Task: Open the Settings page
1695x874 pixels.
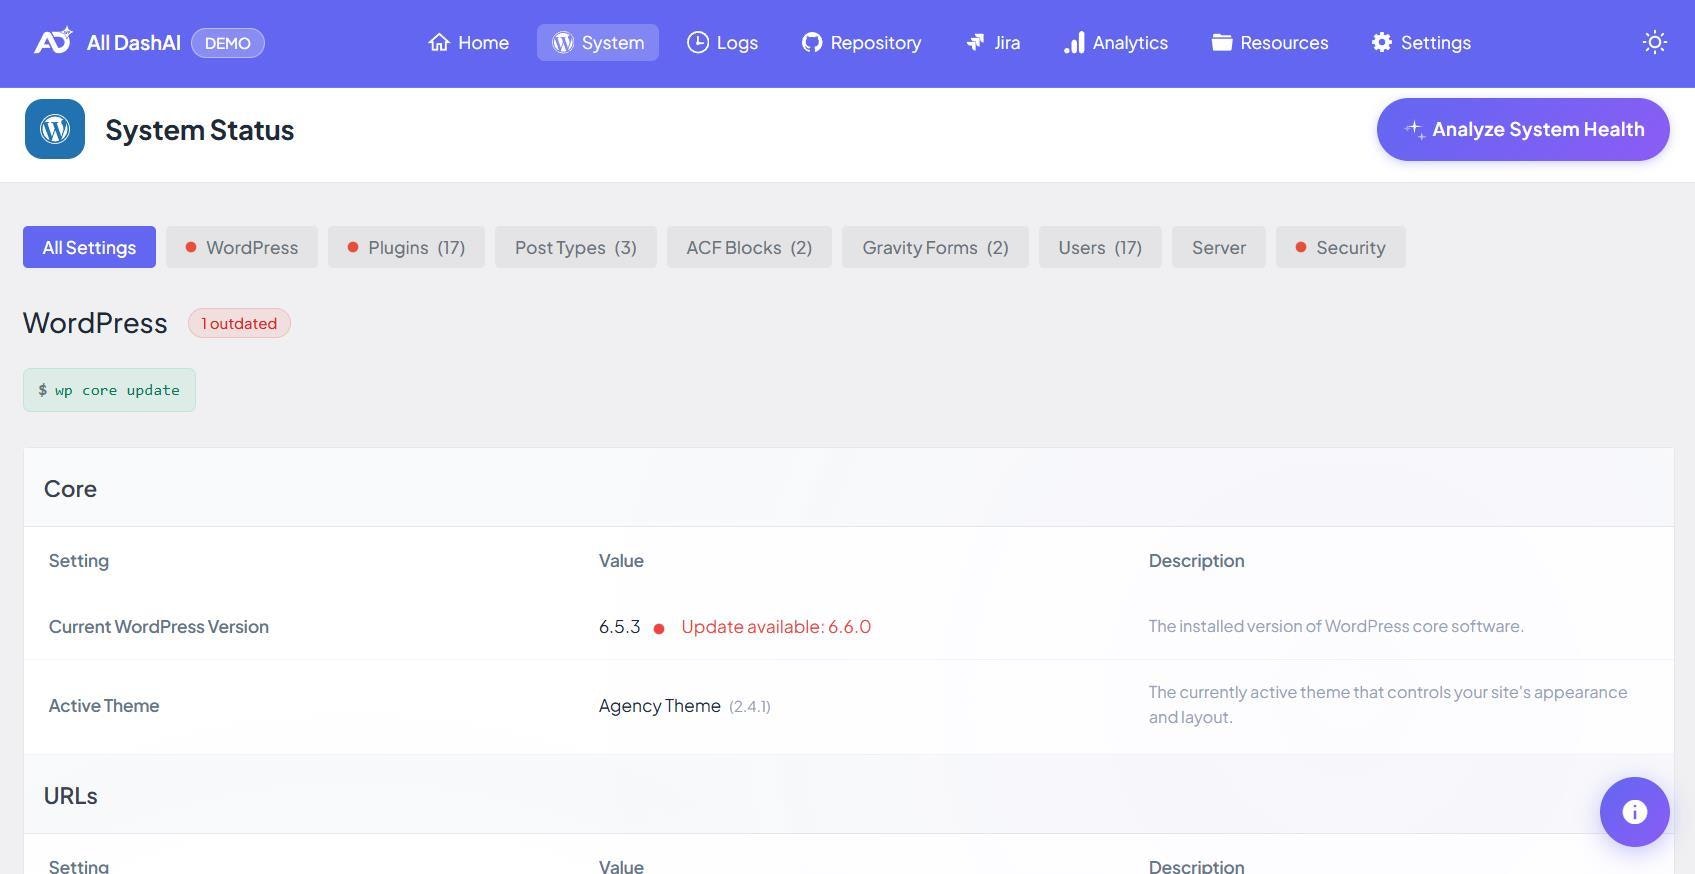Action: point(1421,43)
